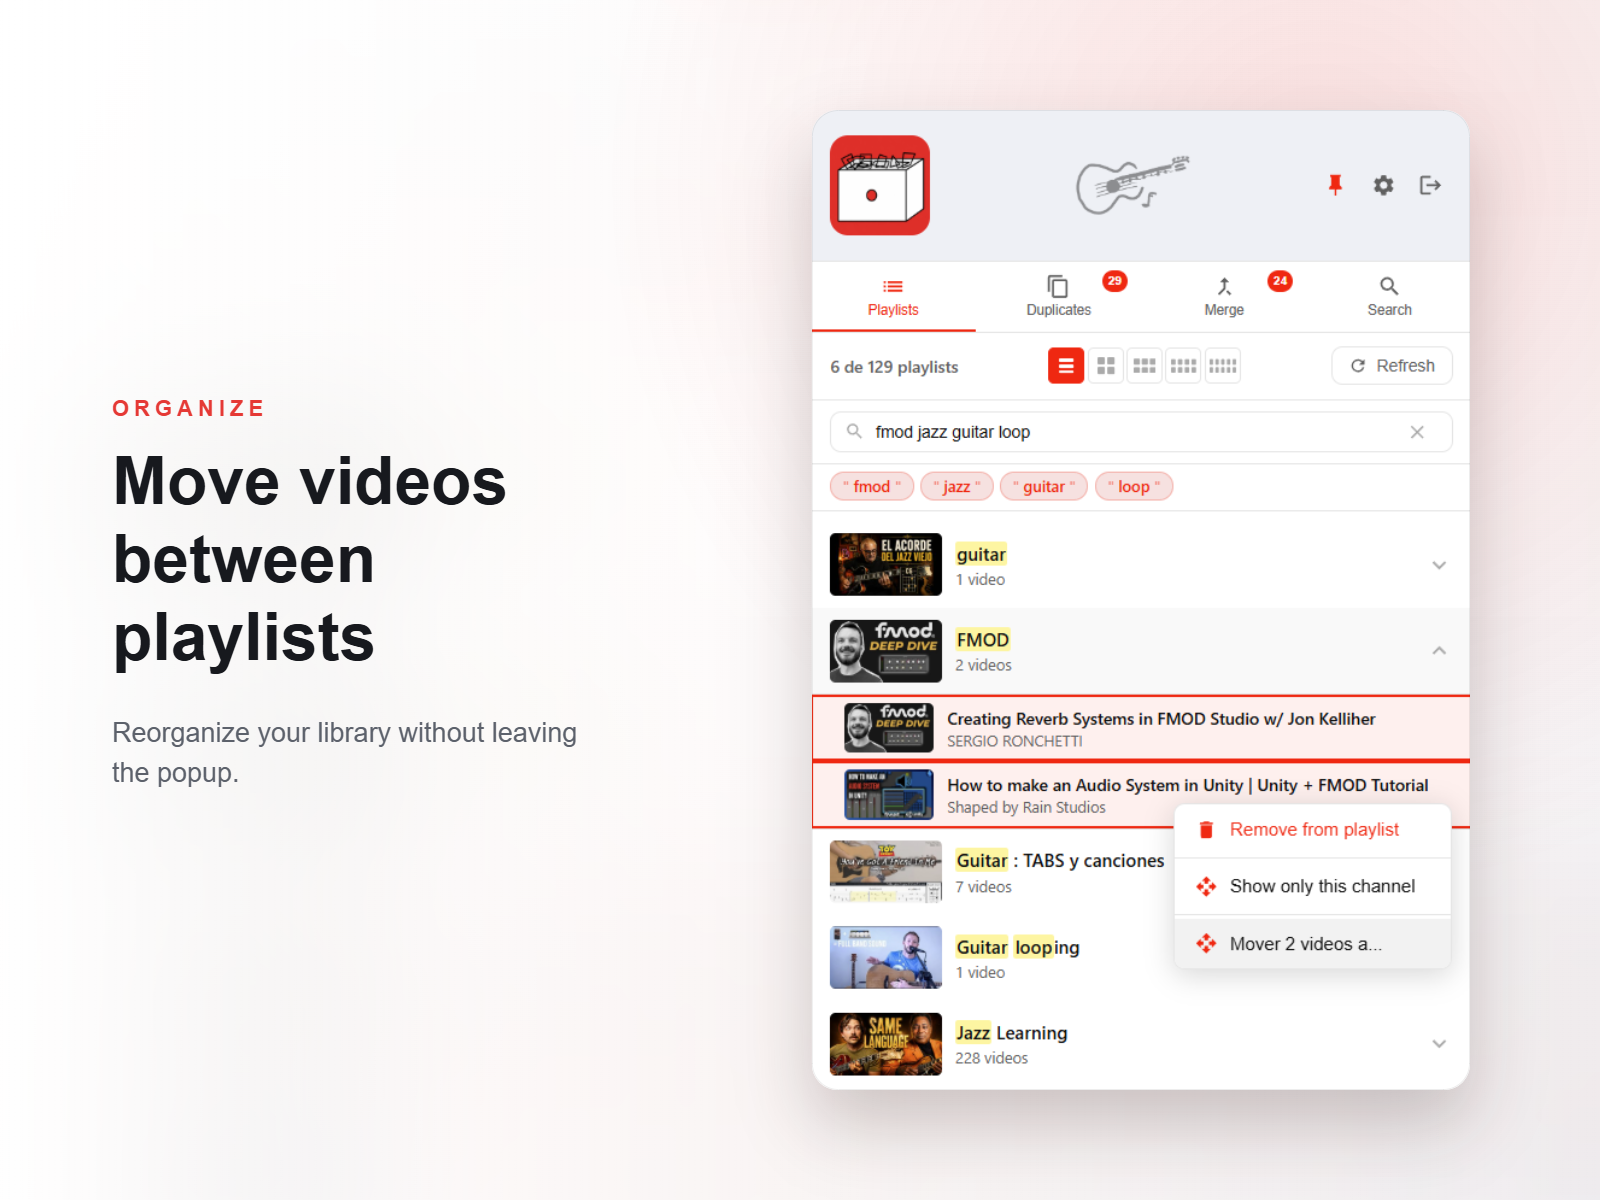Toggle the red pin icon
Screen dimensions: 1600x1200
tap(1335, 185)
